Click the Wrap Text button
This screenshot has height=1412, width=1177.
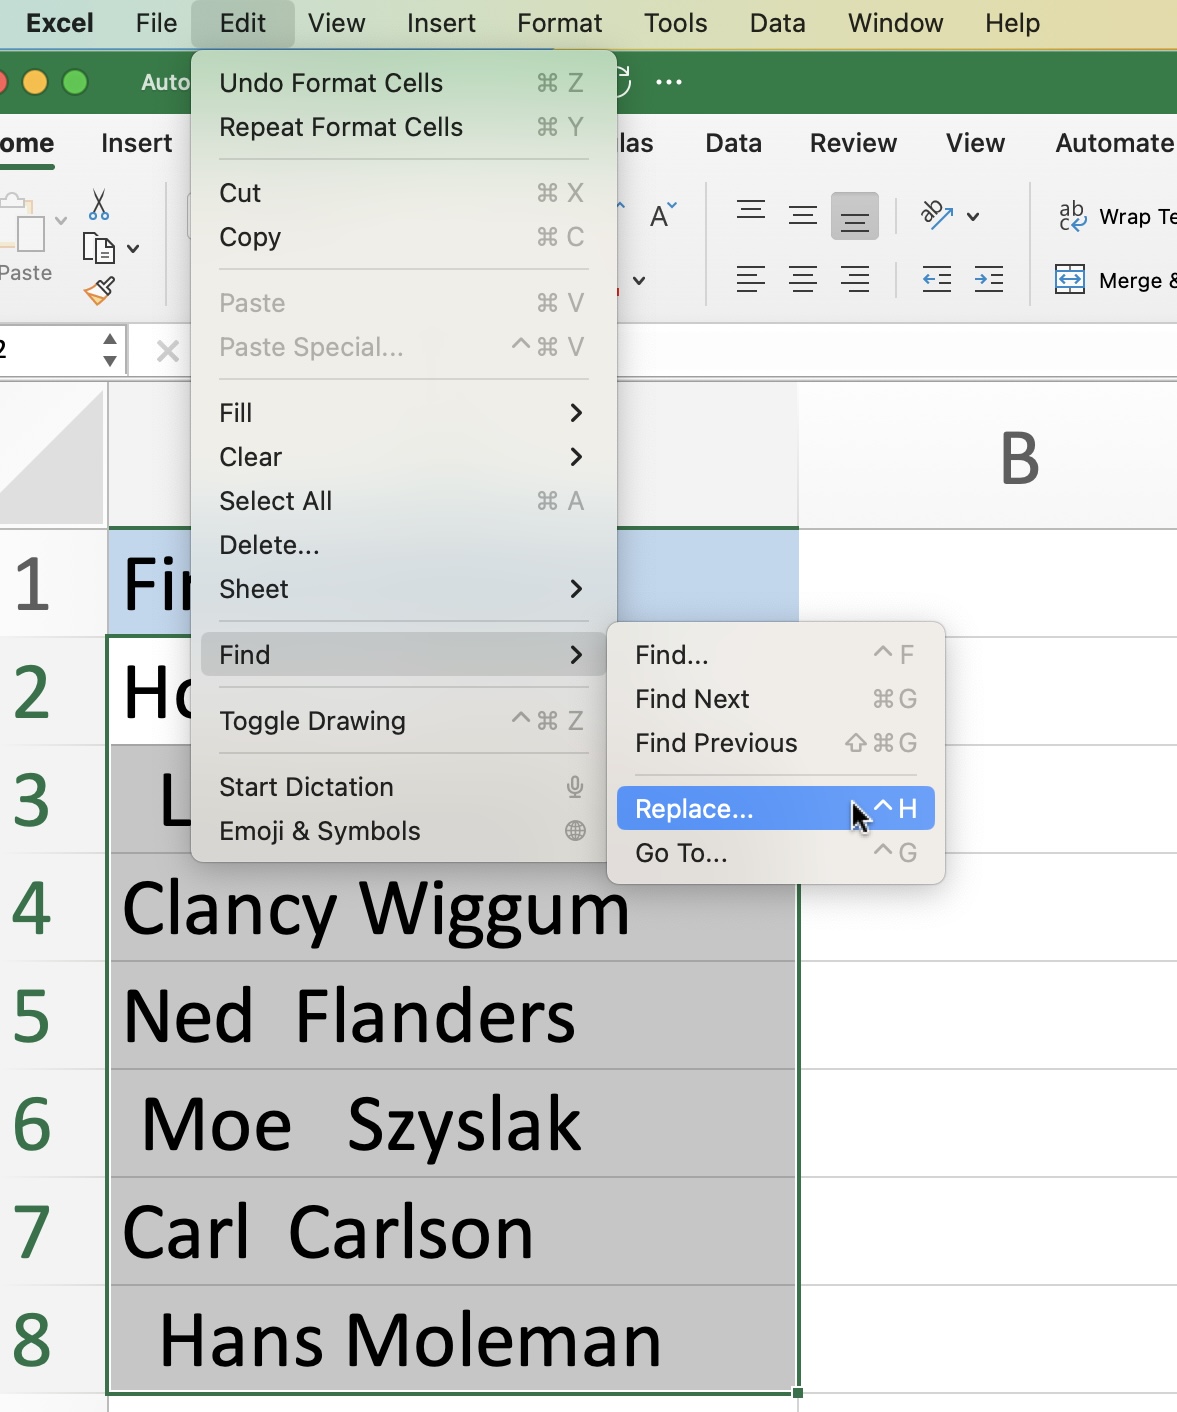pos(1116,216)
